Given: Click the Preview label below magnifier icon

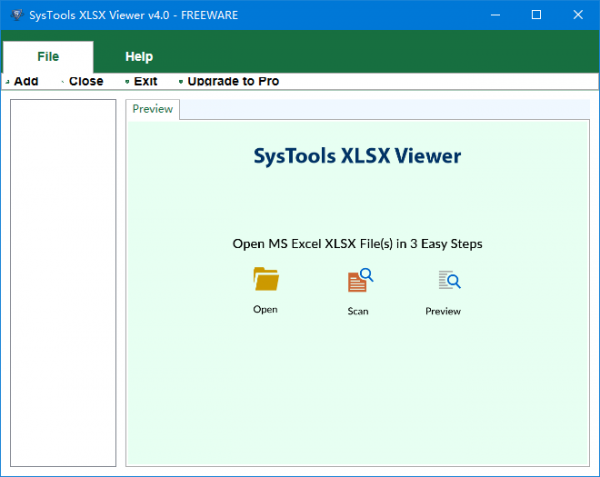Looking at the screenshot, I should tap(443, 311).
